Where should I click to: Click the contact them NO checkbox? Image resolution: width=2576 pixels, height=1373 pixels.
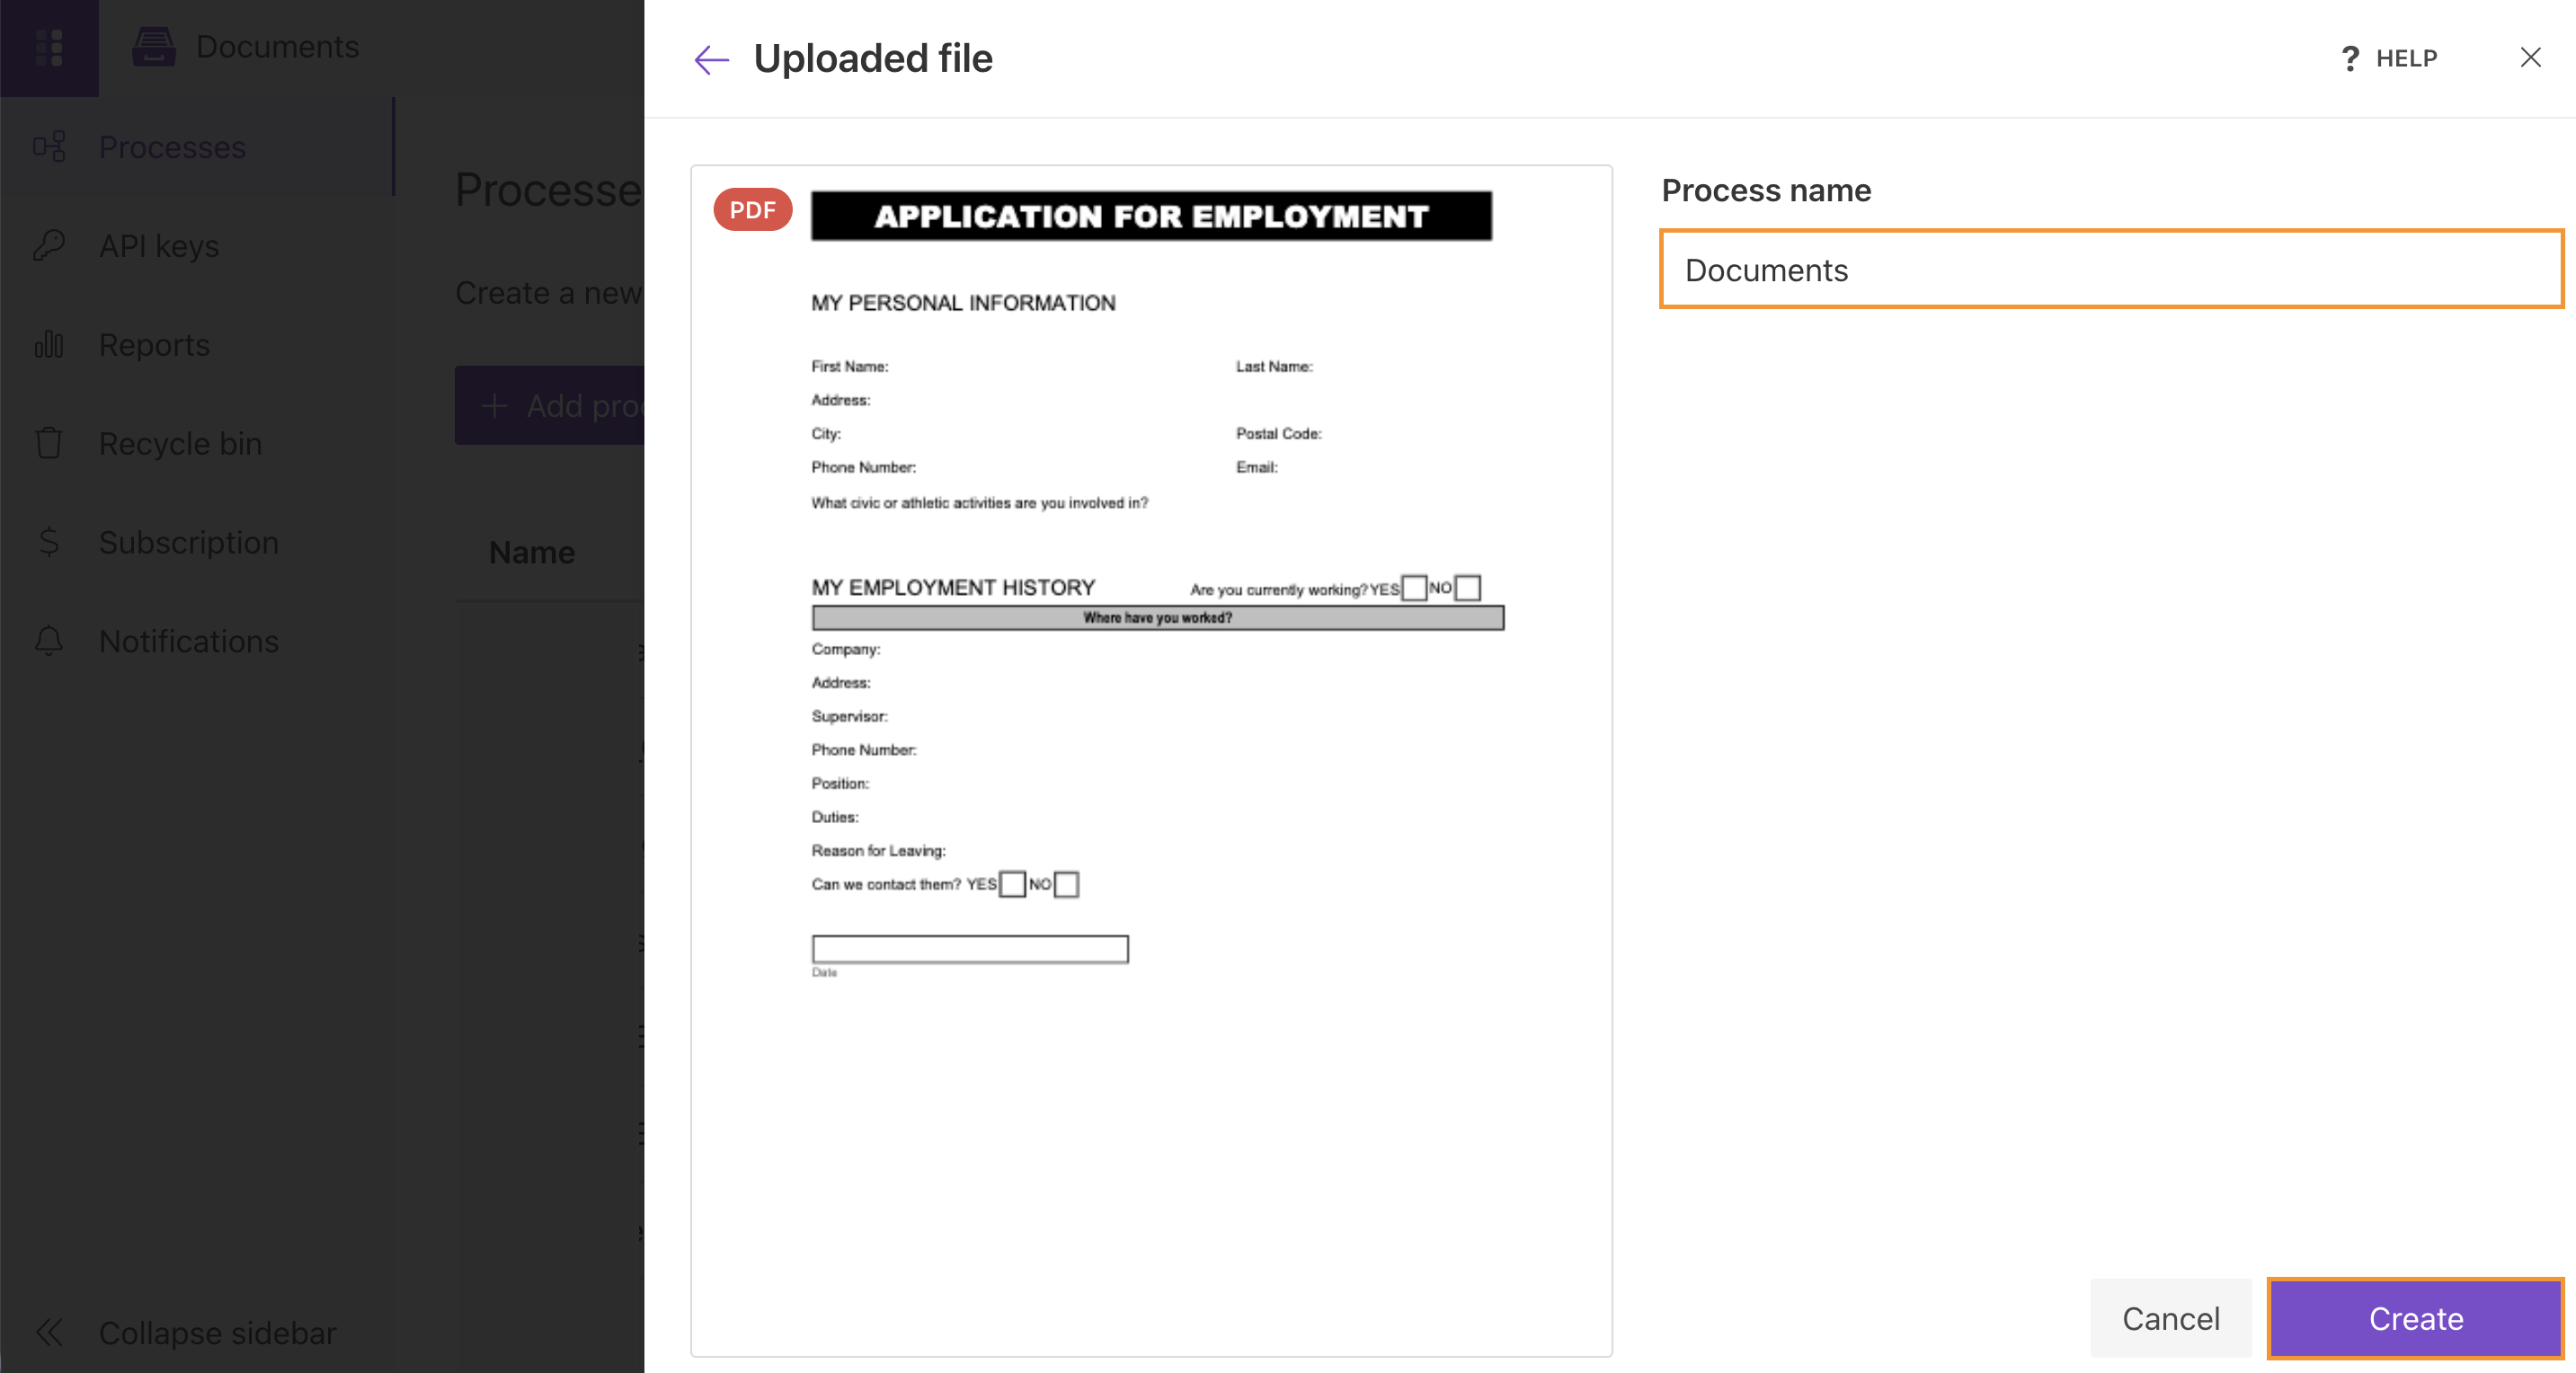1066,885
